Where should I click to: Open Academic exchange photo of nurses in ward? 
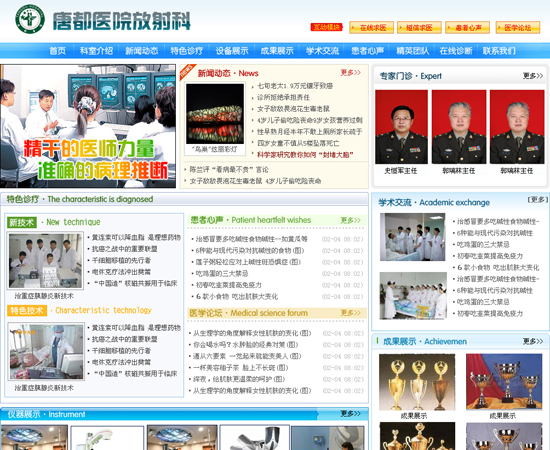pos(413,296)
